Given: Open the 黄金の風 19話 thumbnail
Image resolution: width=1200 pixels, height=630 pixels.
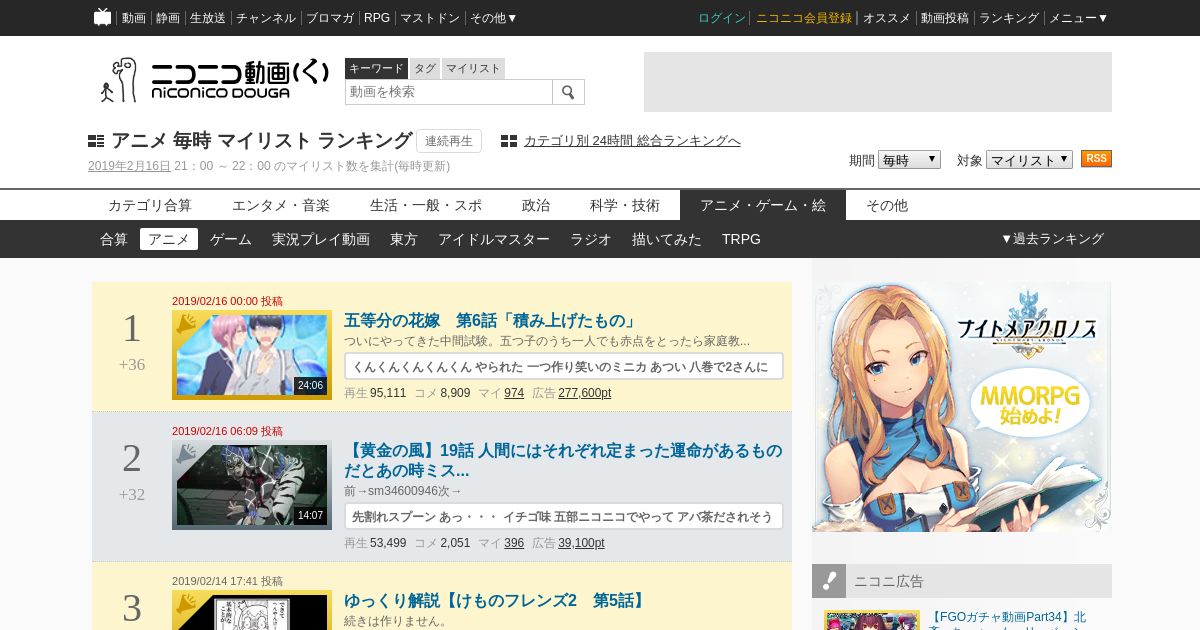Looking at the screenshot, I should click(252, 485).
